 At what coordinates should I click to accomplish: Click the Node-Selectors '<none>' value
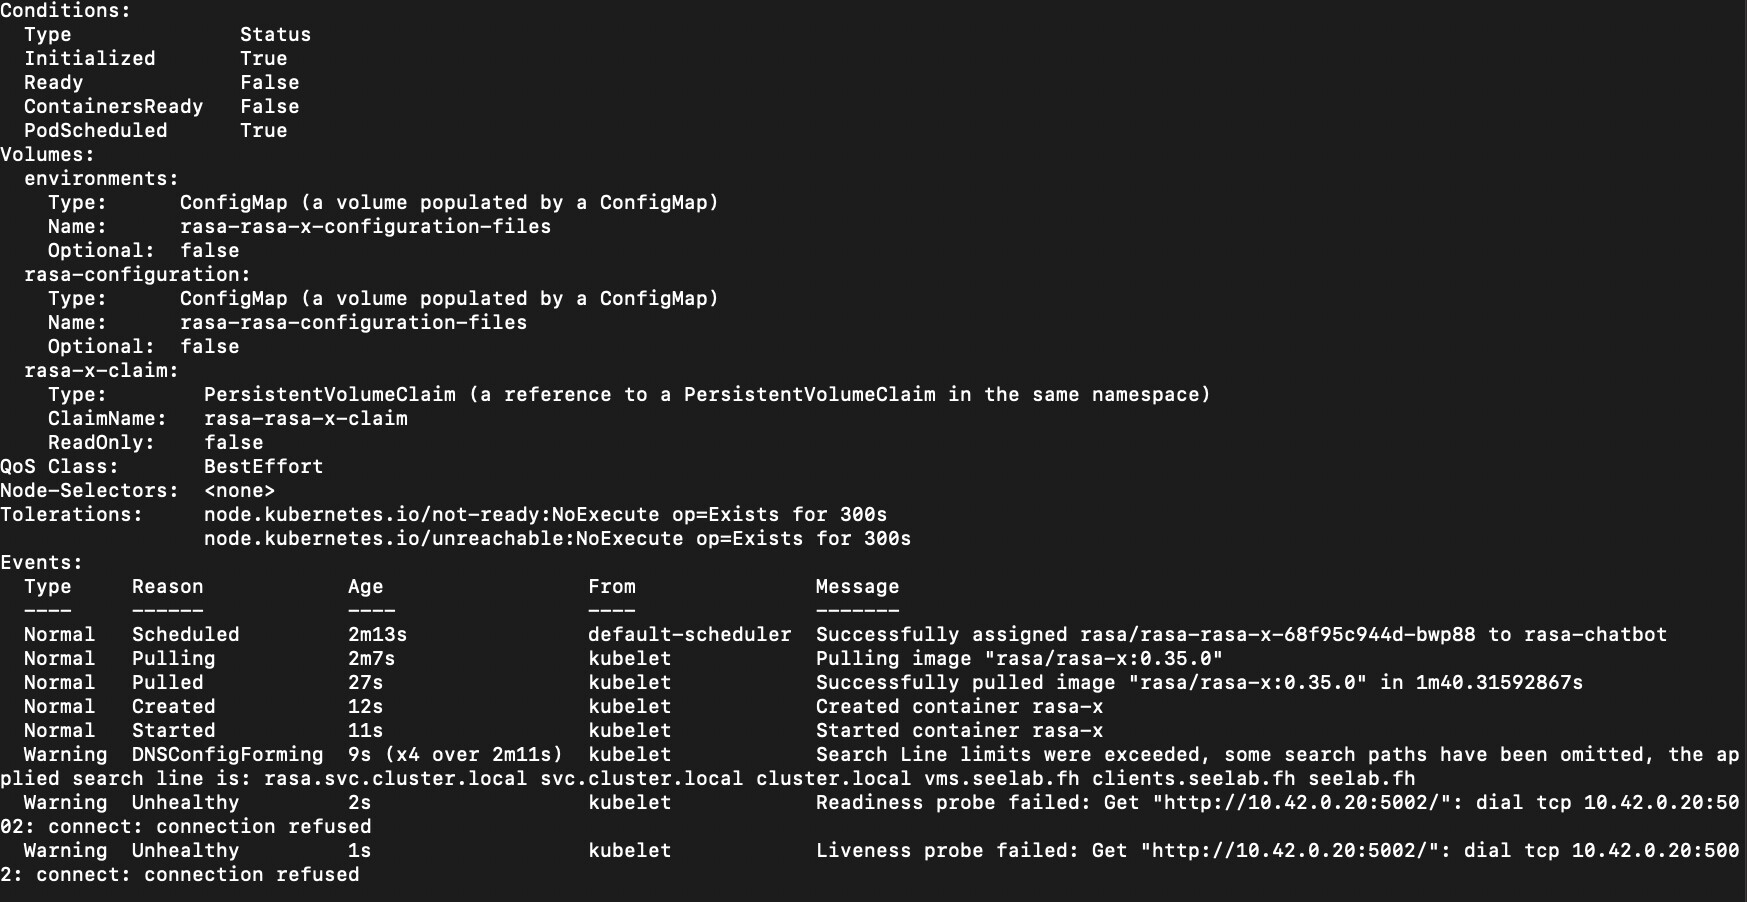coord(239,491)
